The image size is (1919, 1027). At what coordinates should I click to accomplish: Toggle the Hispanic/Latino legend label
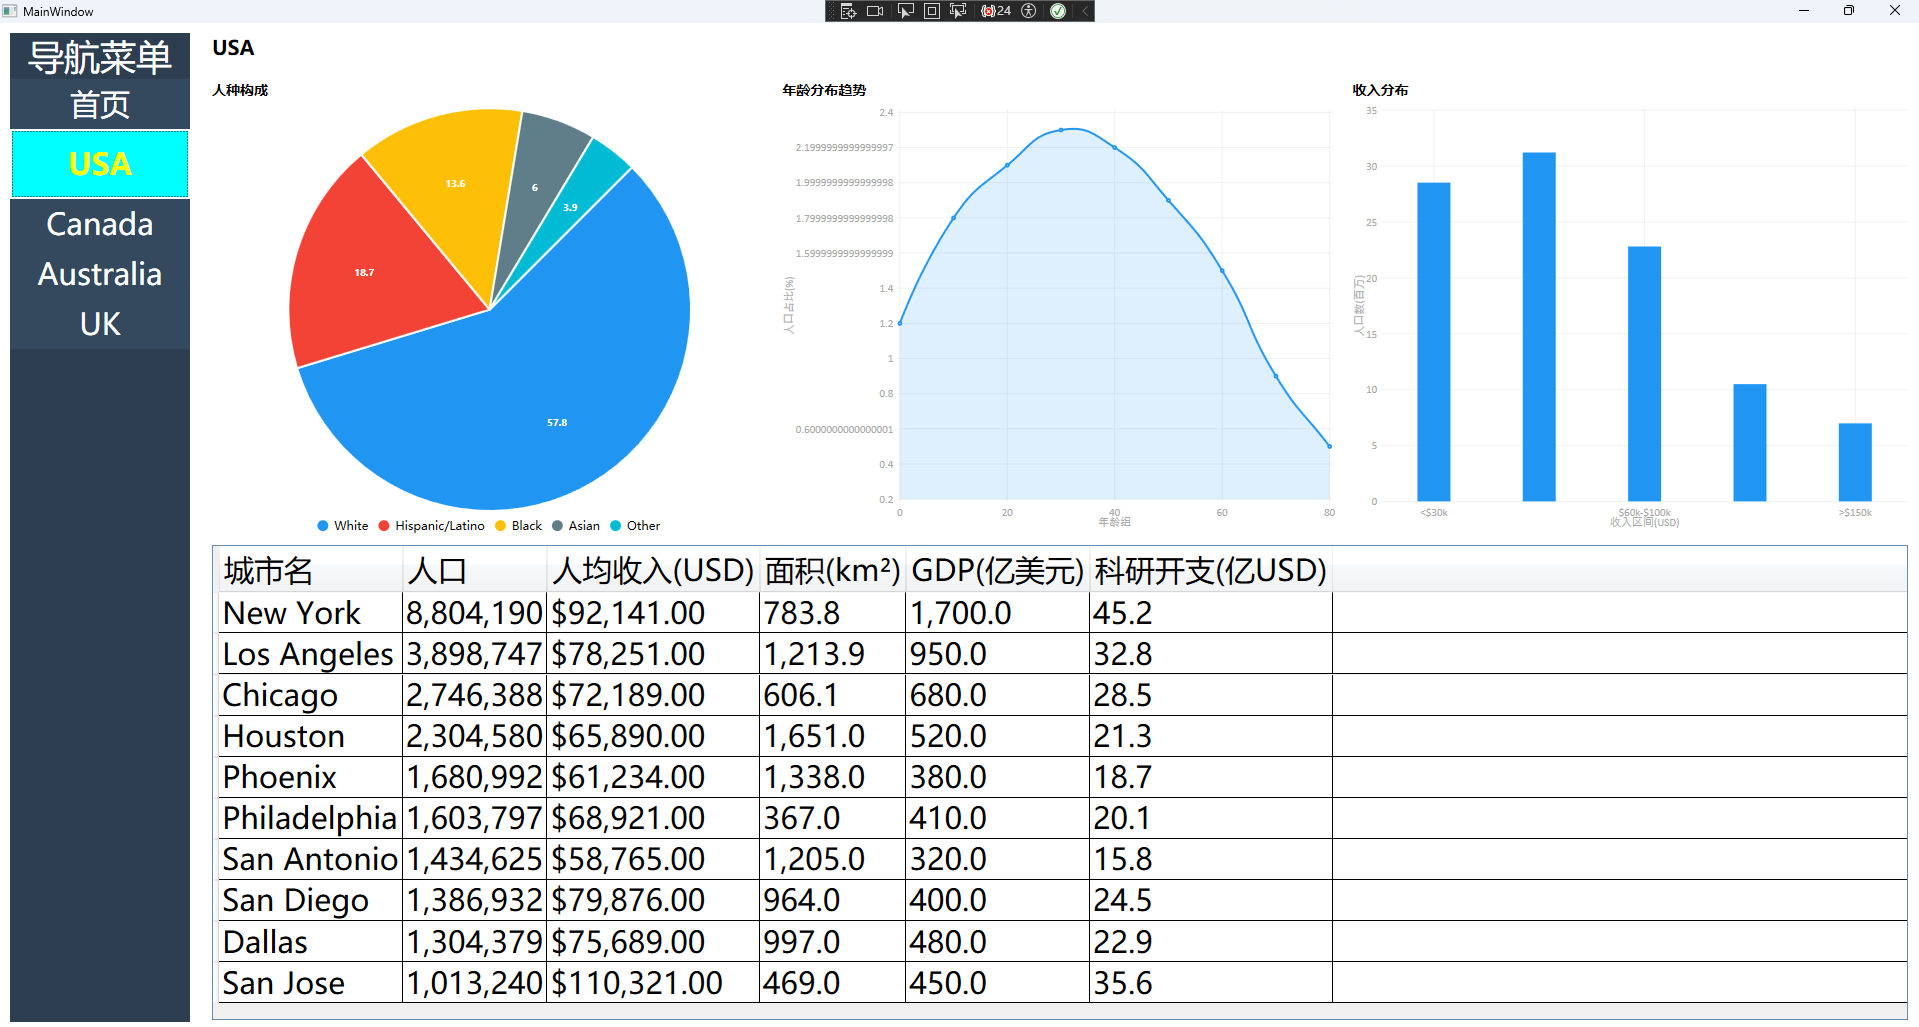click(x=440, y=526)
